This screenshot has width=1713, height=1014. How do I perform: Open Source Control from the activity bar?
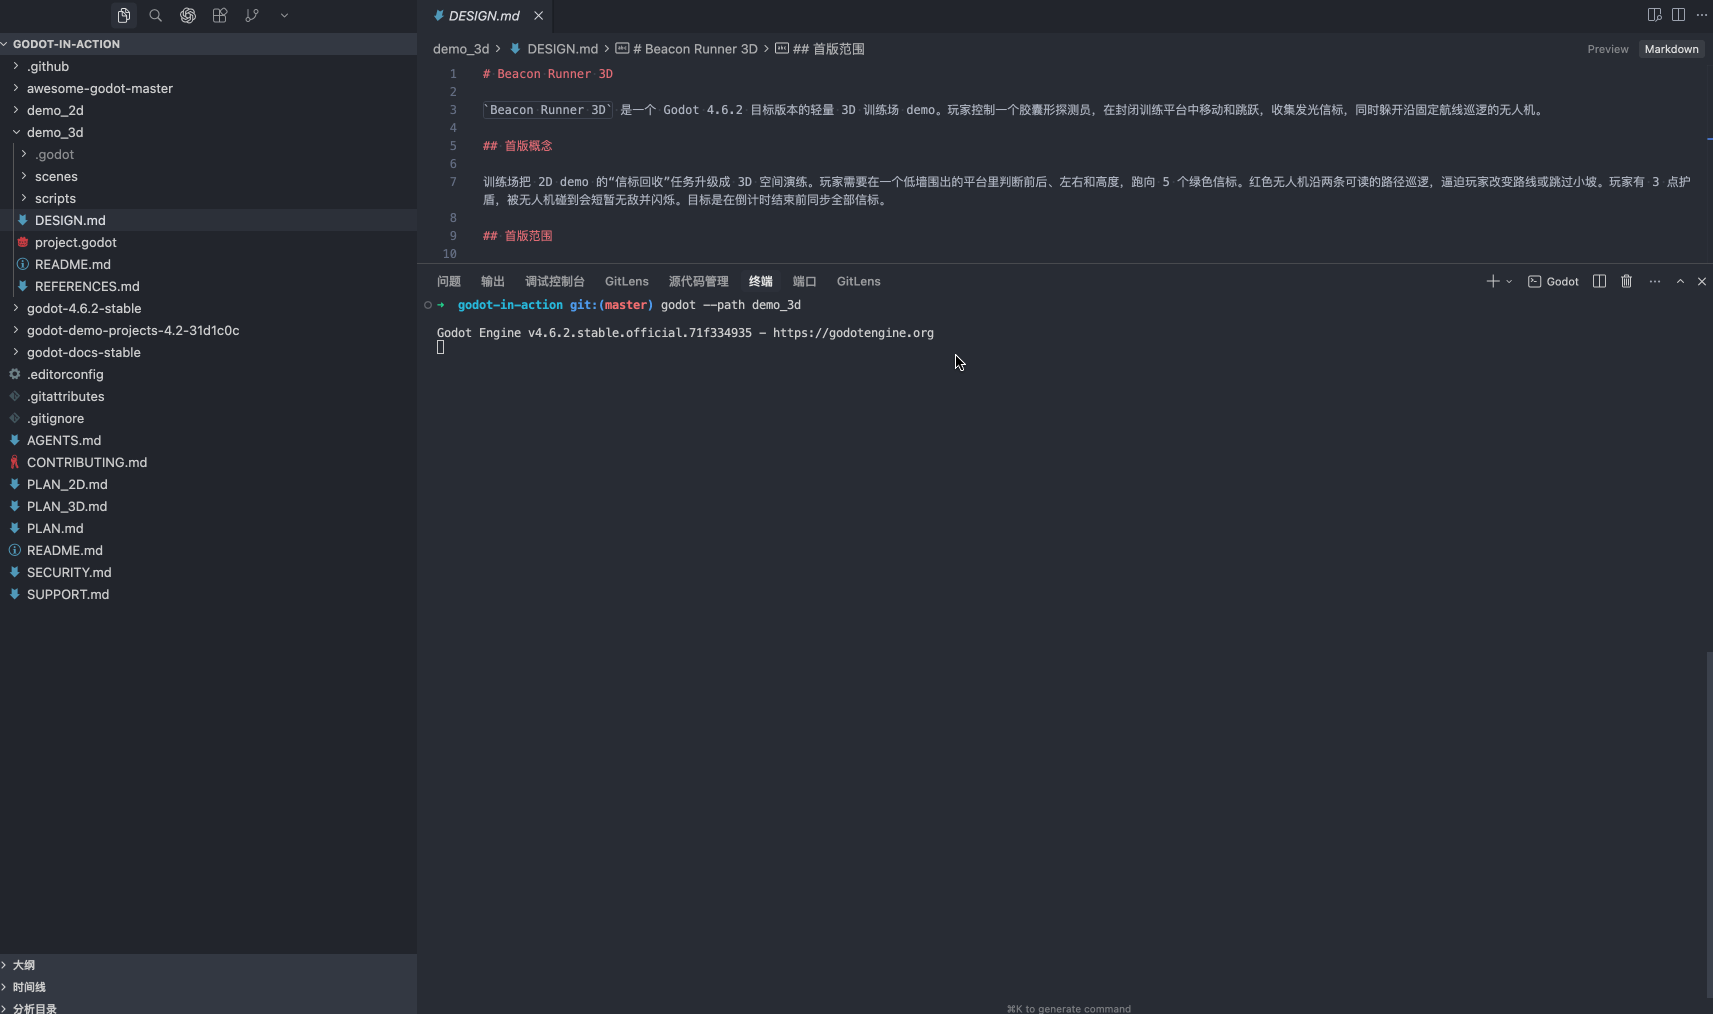tap(252, 15)
